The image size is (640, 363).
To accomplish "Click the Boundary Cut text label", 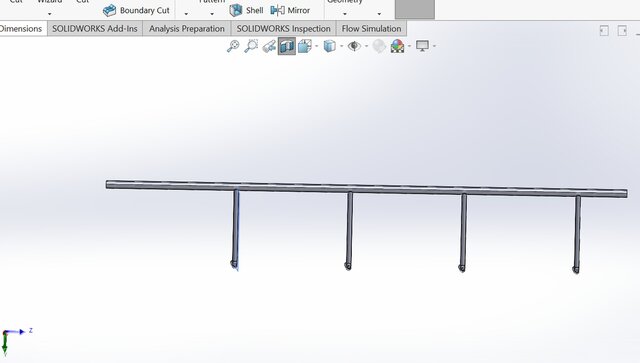I will 144,11.
